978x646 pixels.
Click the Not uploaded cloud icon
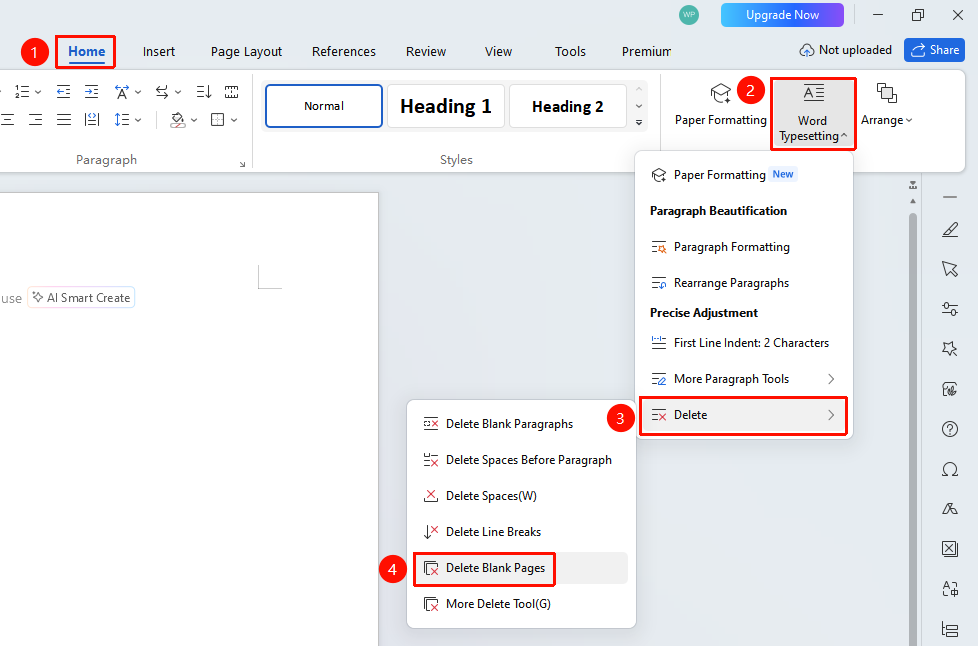click(806, 51)
